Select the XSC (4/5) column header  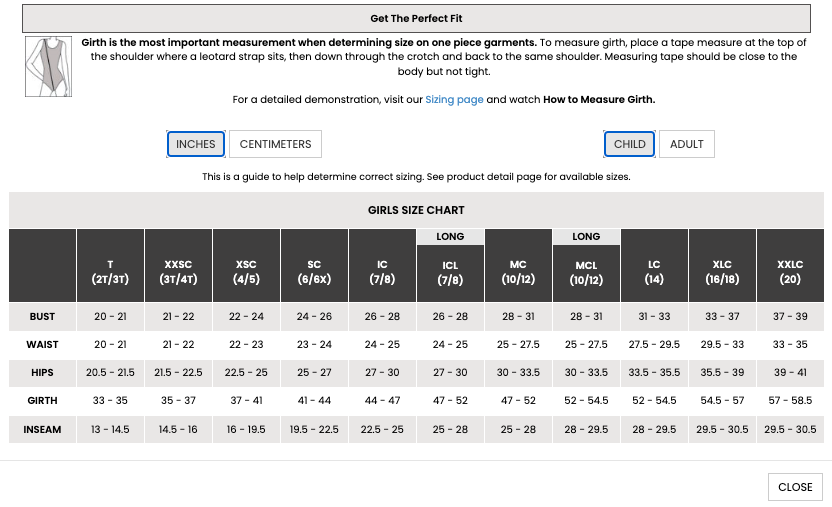pos(246,272)
